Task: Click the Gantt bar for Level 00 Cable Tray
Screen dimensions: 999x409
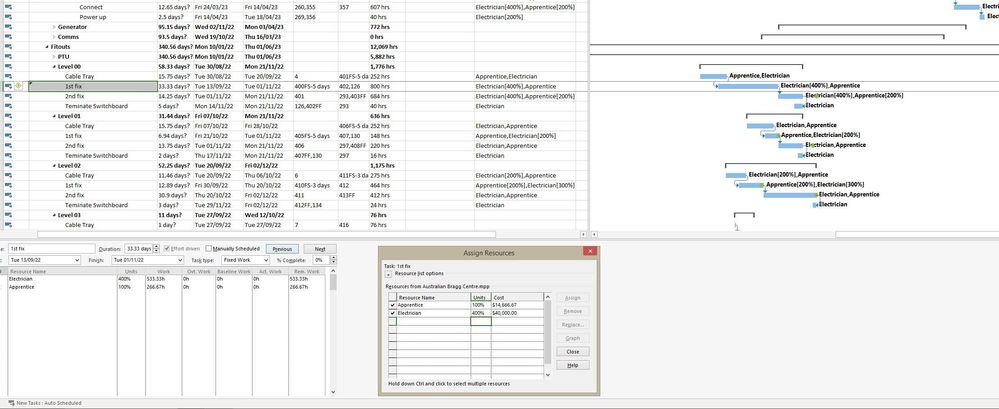Action: [x=713, y=76]
